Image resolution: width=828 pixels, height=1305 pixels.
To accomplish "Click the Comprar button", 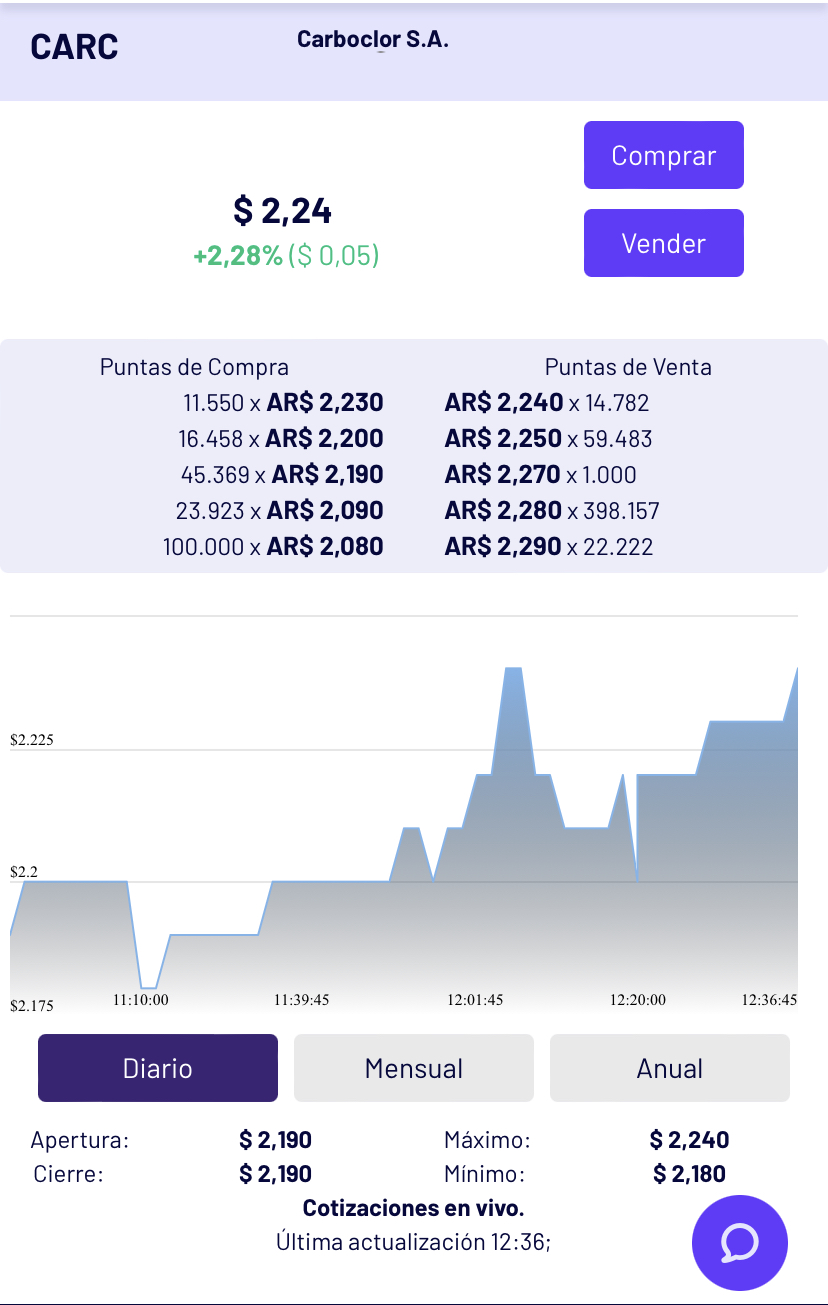I will pyautogui.click(x=664, y=155).
